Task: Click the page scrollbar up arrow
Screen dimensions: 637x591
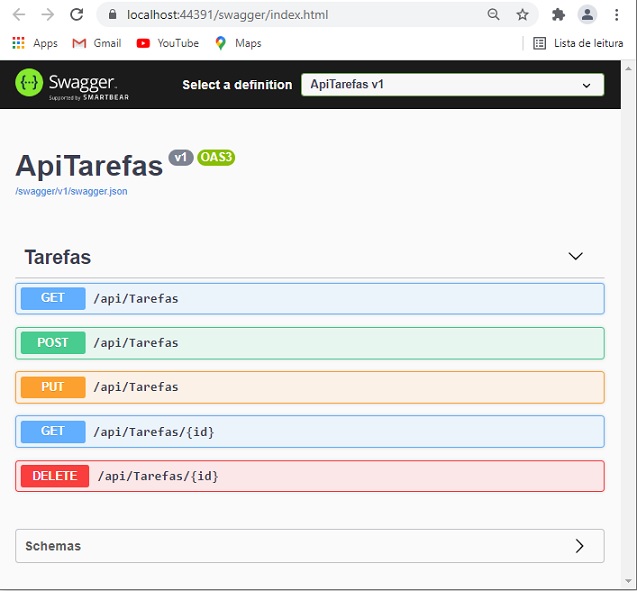Action: click(628, 68)
